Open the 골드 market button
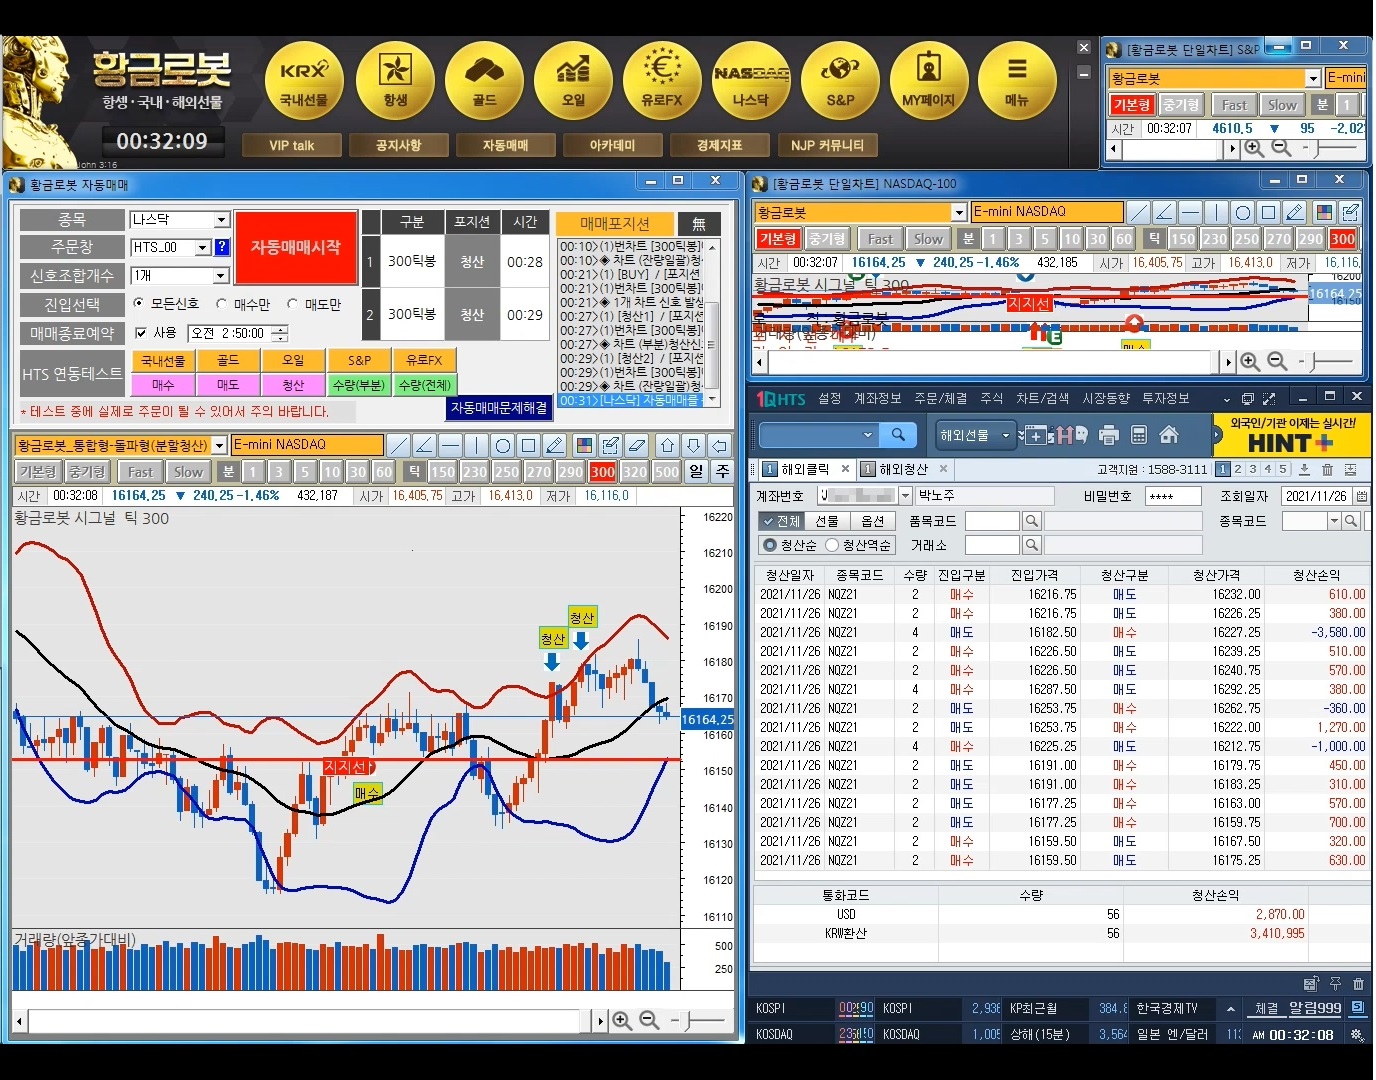This screenshot has height=1080, width=1376. pyautogui.click(x=484, y=82)
